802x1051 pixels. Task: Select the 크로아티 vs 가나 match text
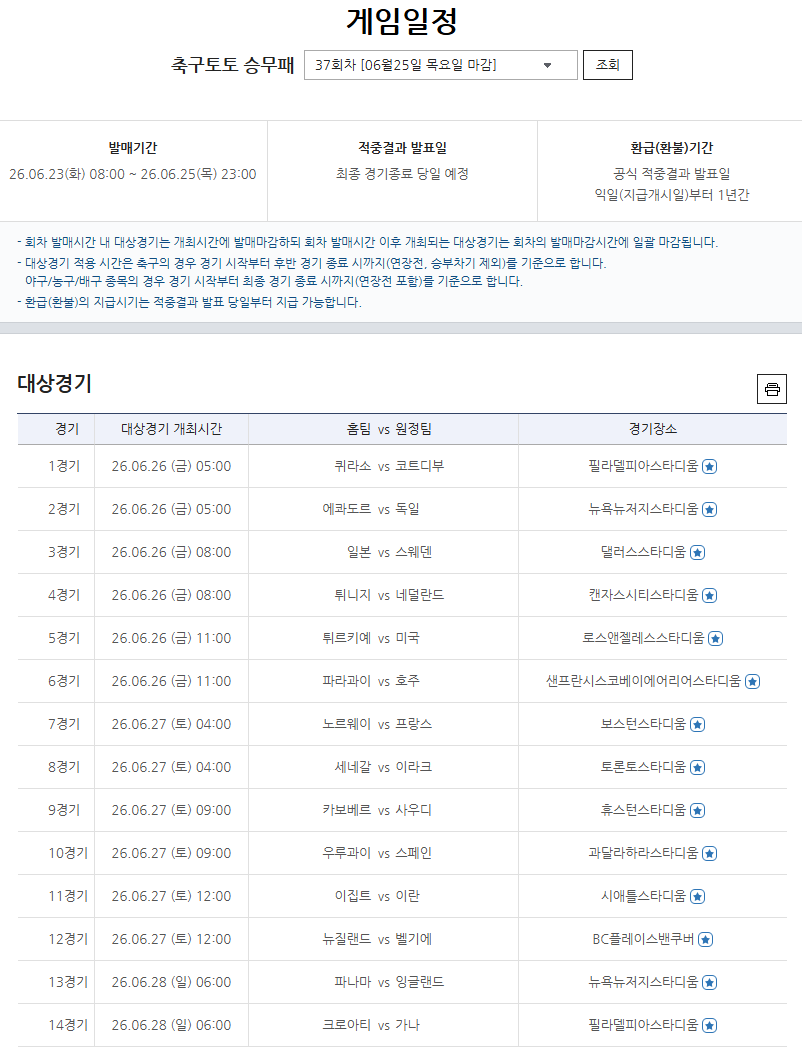click(371, 1025)
